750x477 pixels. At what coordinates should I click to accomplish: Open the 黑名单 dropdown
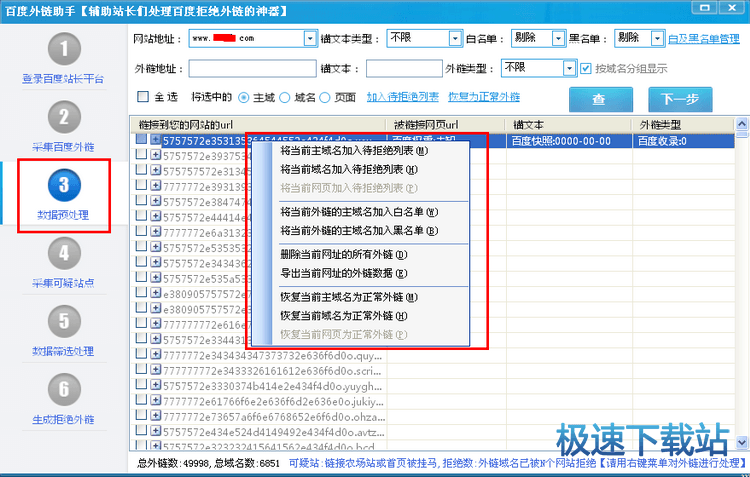point(658,38)
